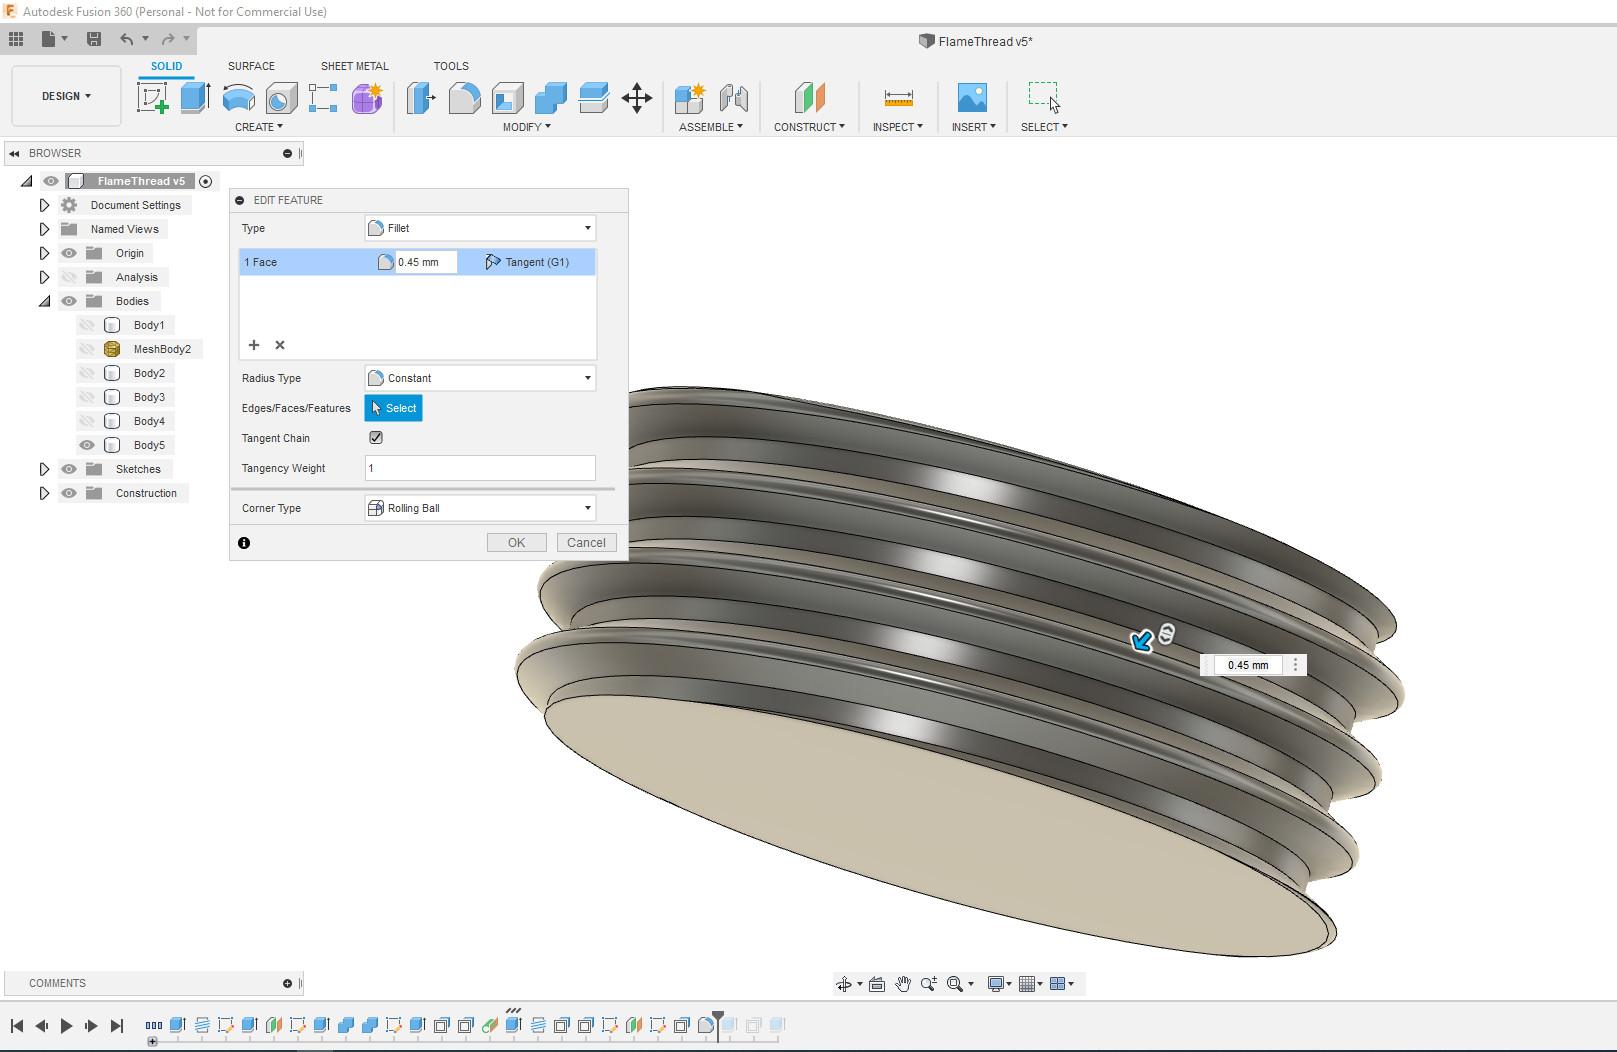The height and width of the screenshot is (1052, 1617).
Task: Expand the Analysis folder
Action: click(44, 277)
